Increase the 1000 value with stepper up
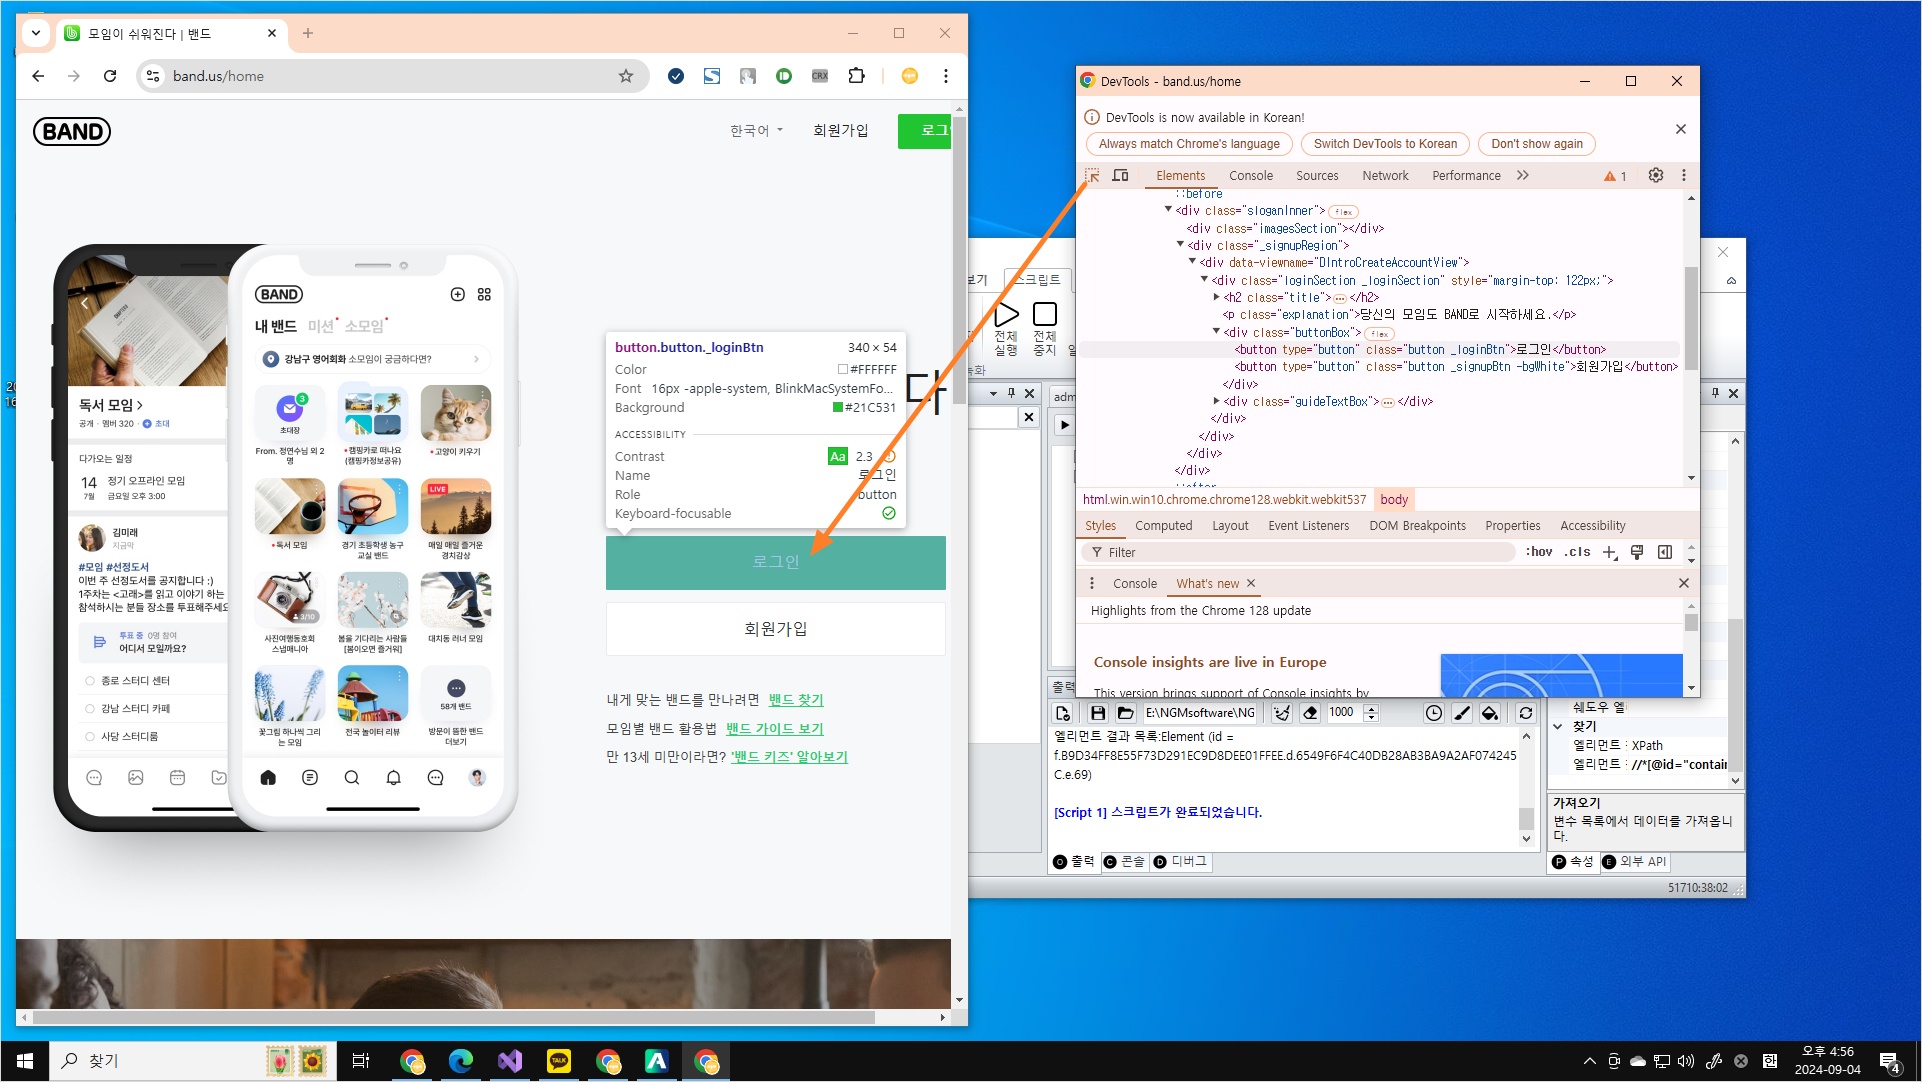The image size is (1922, 1082). (1371, 708)
